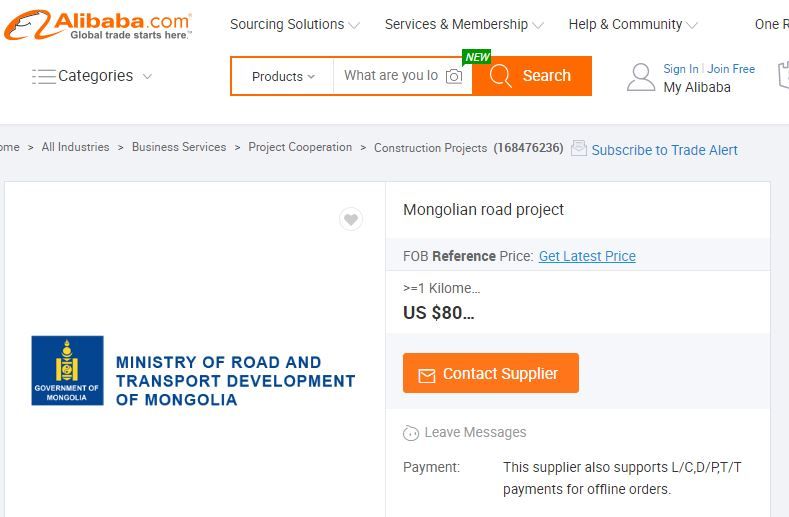The width and height of the screenshot is (789, 517).
Task: Open the Help & Community menu
Action: click(633, 24)
